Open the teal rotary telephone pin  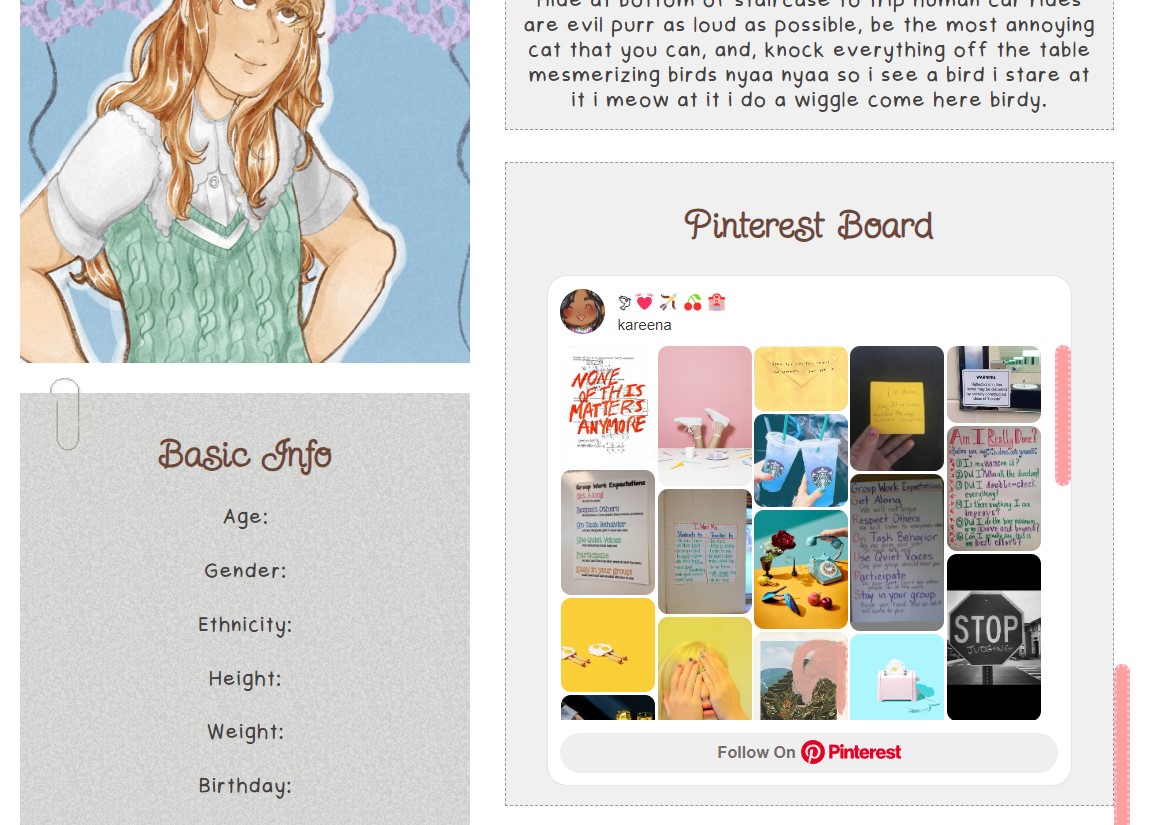(800, 569)
